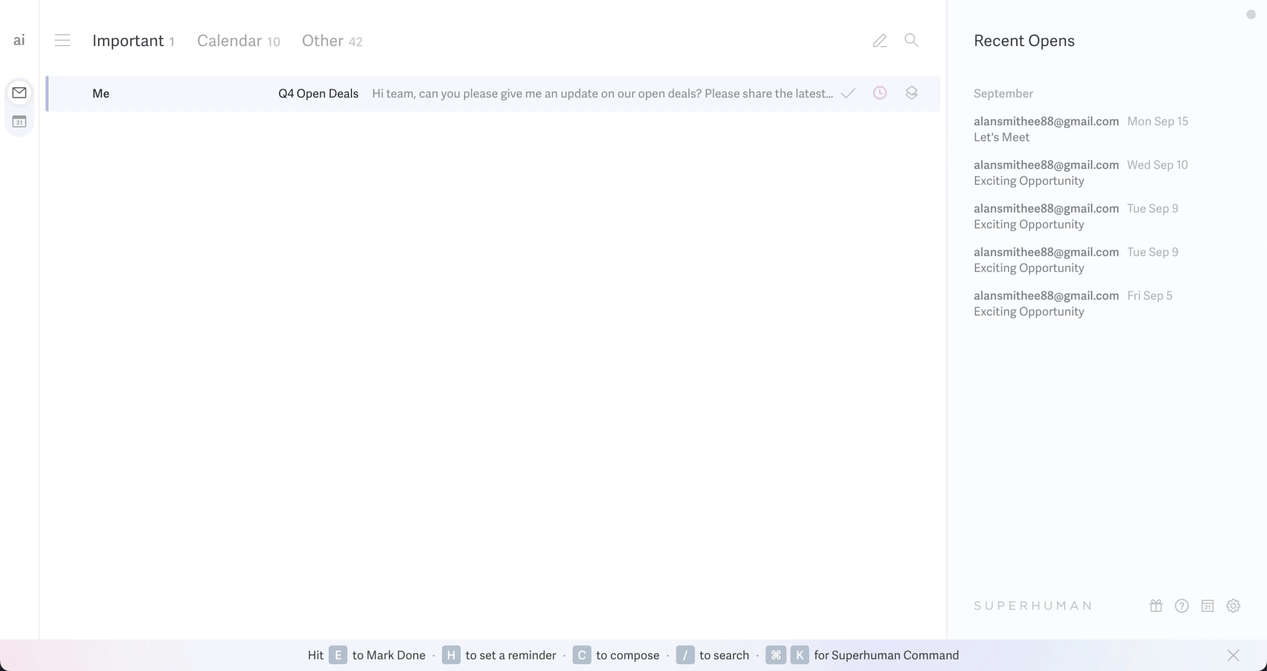Viewport: 1267px width, 671px height.
Task: Click the ai logo in sidebar
Action: coord(19,41)
